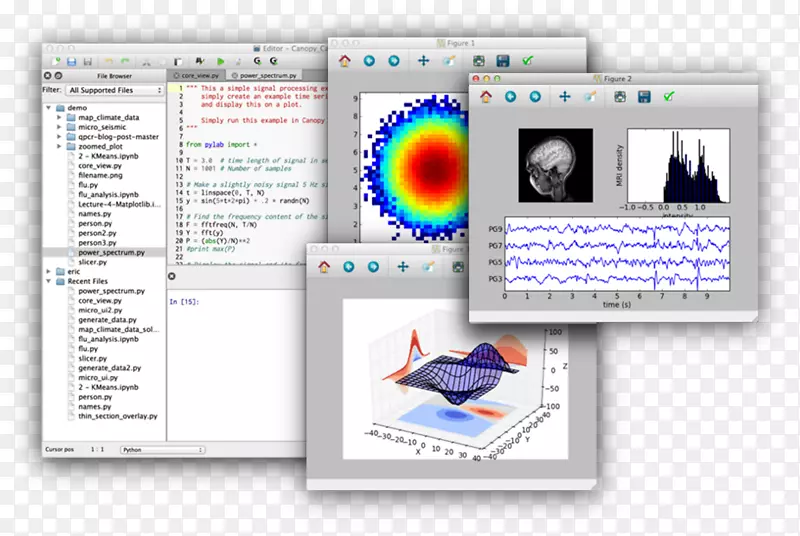This screenshot has width=800, height=536.
Task: Click Save figure disk icon in Figure 2
Action: (x=644, y=97)
